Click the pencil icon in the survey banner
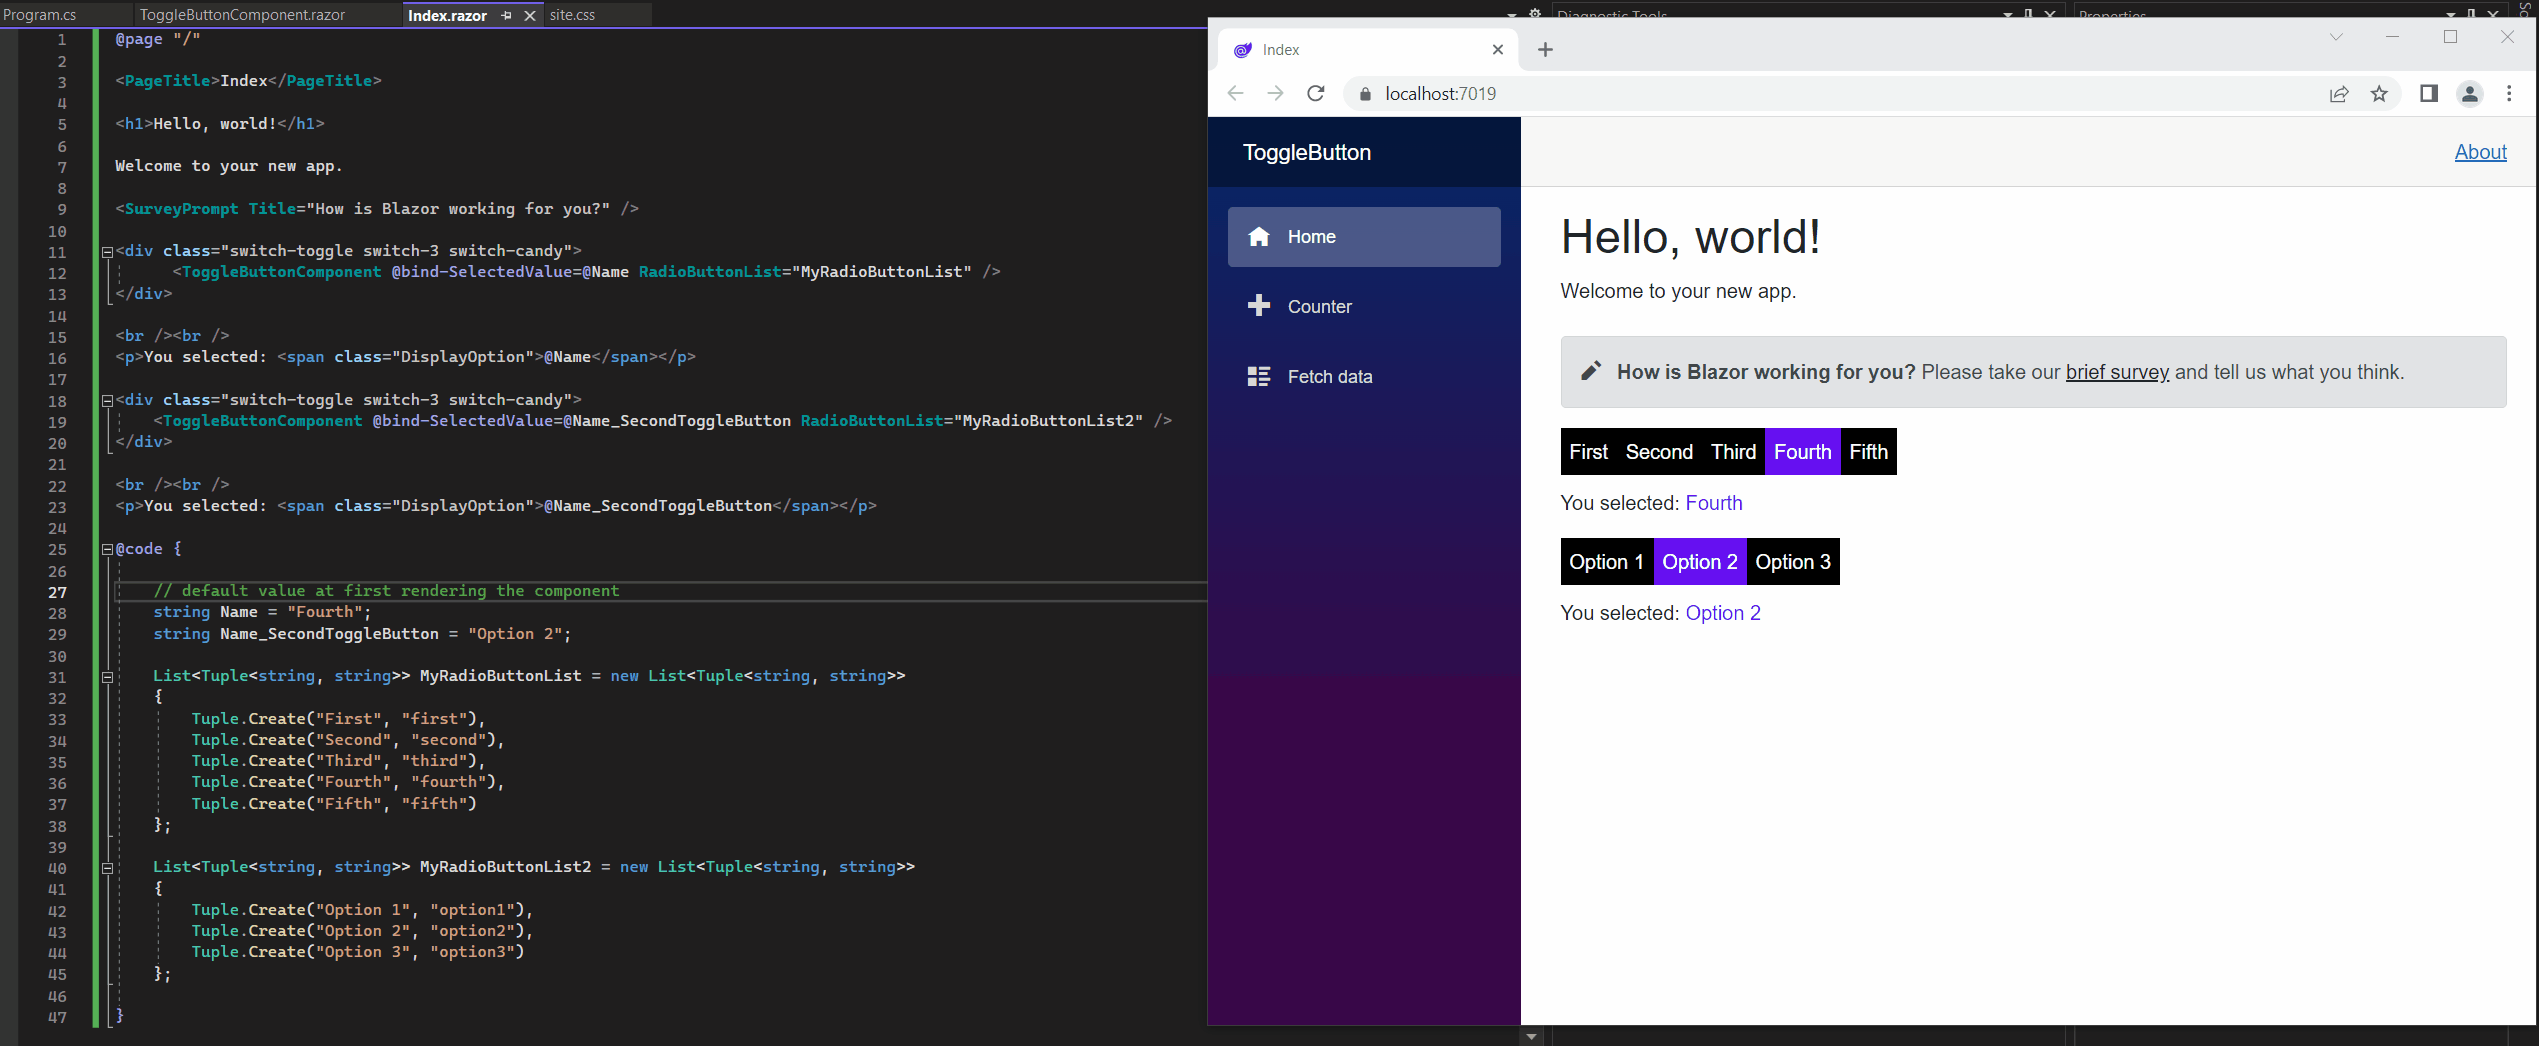Screen dimensions: 2539x1046 1590,370
